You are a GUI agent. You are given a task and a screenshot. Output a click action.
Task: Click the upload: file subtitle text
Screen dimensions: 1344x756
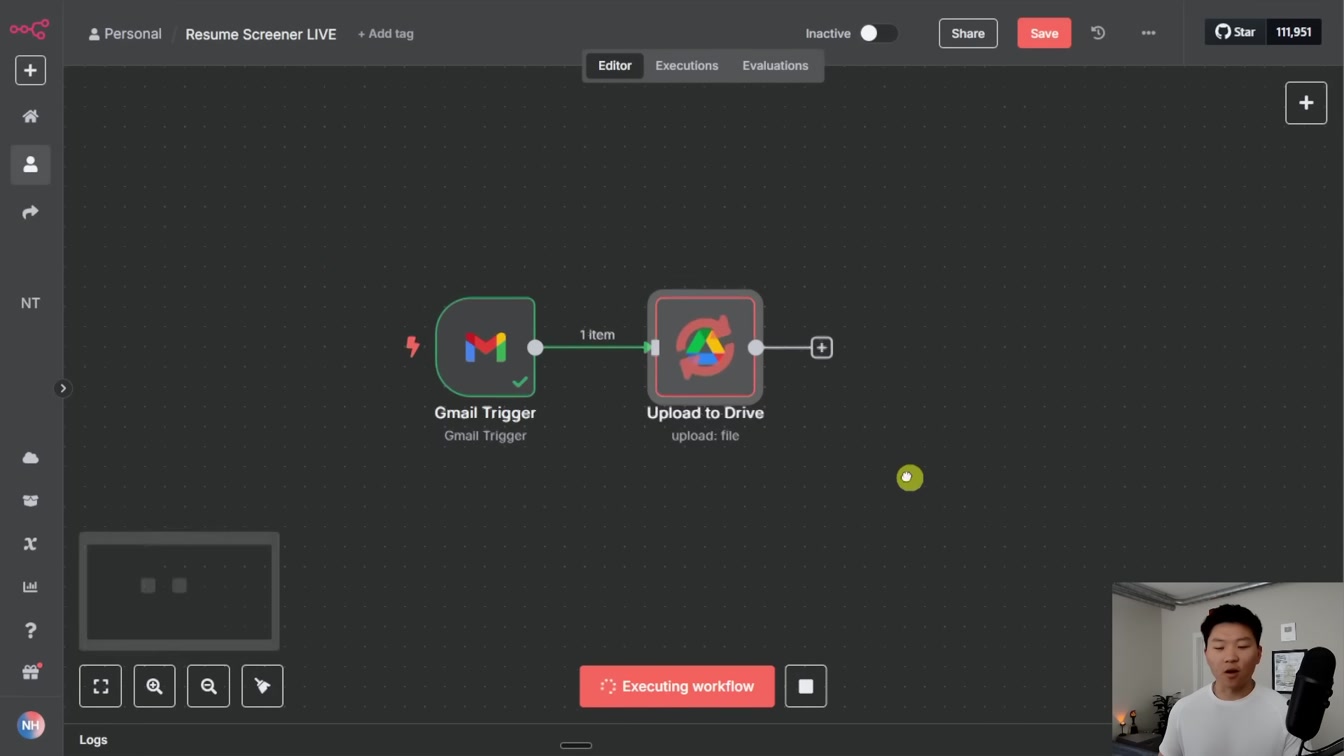click(x=705, y=436)
